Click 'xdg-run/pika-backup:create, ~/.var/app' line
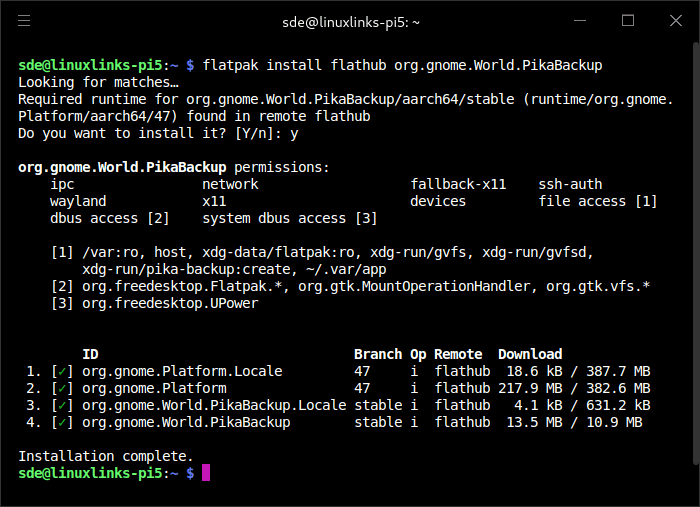 [234, 269]
